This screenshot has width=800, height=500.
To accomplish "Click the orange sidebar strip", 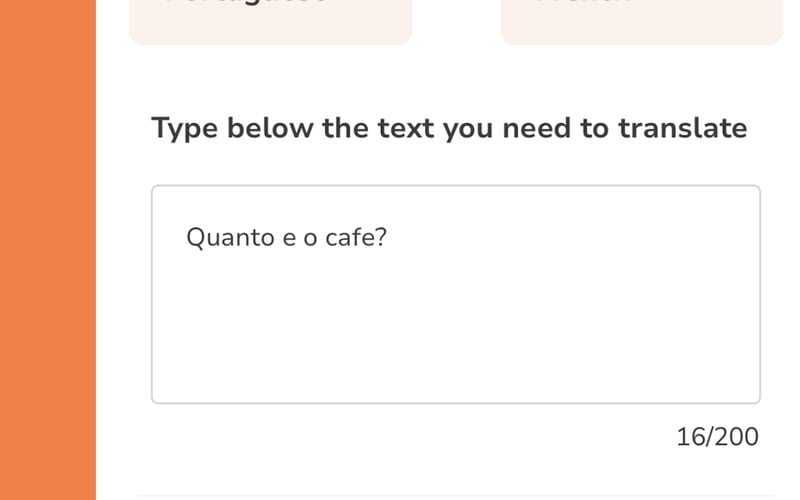I will pyautogui.click(x=48, y=250).
